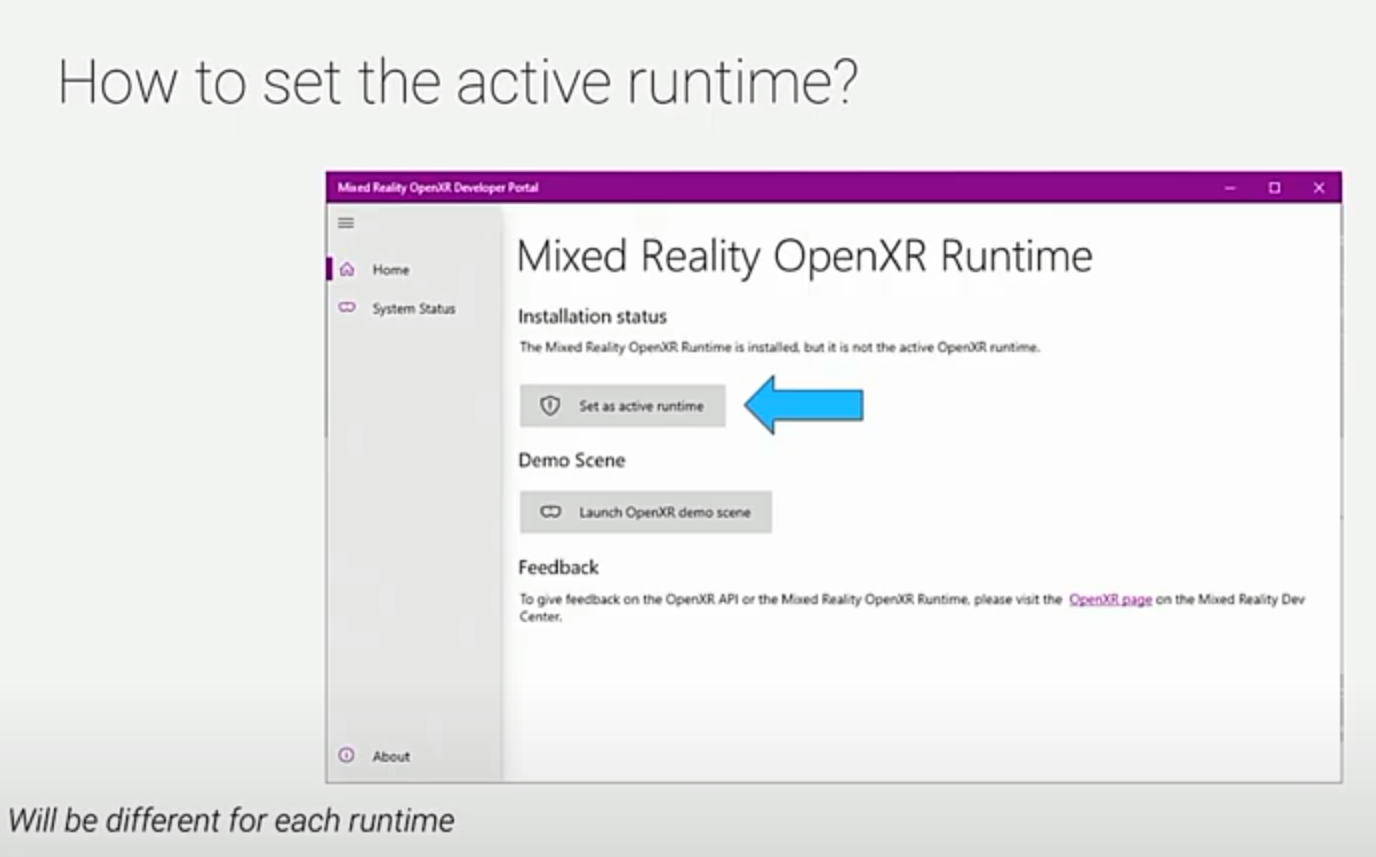Click shield icon on Set as active runtime
The width and height of the screenshot is (1376, 857).
tap(549, 406)
